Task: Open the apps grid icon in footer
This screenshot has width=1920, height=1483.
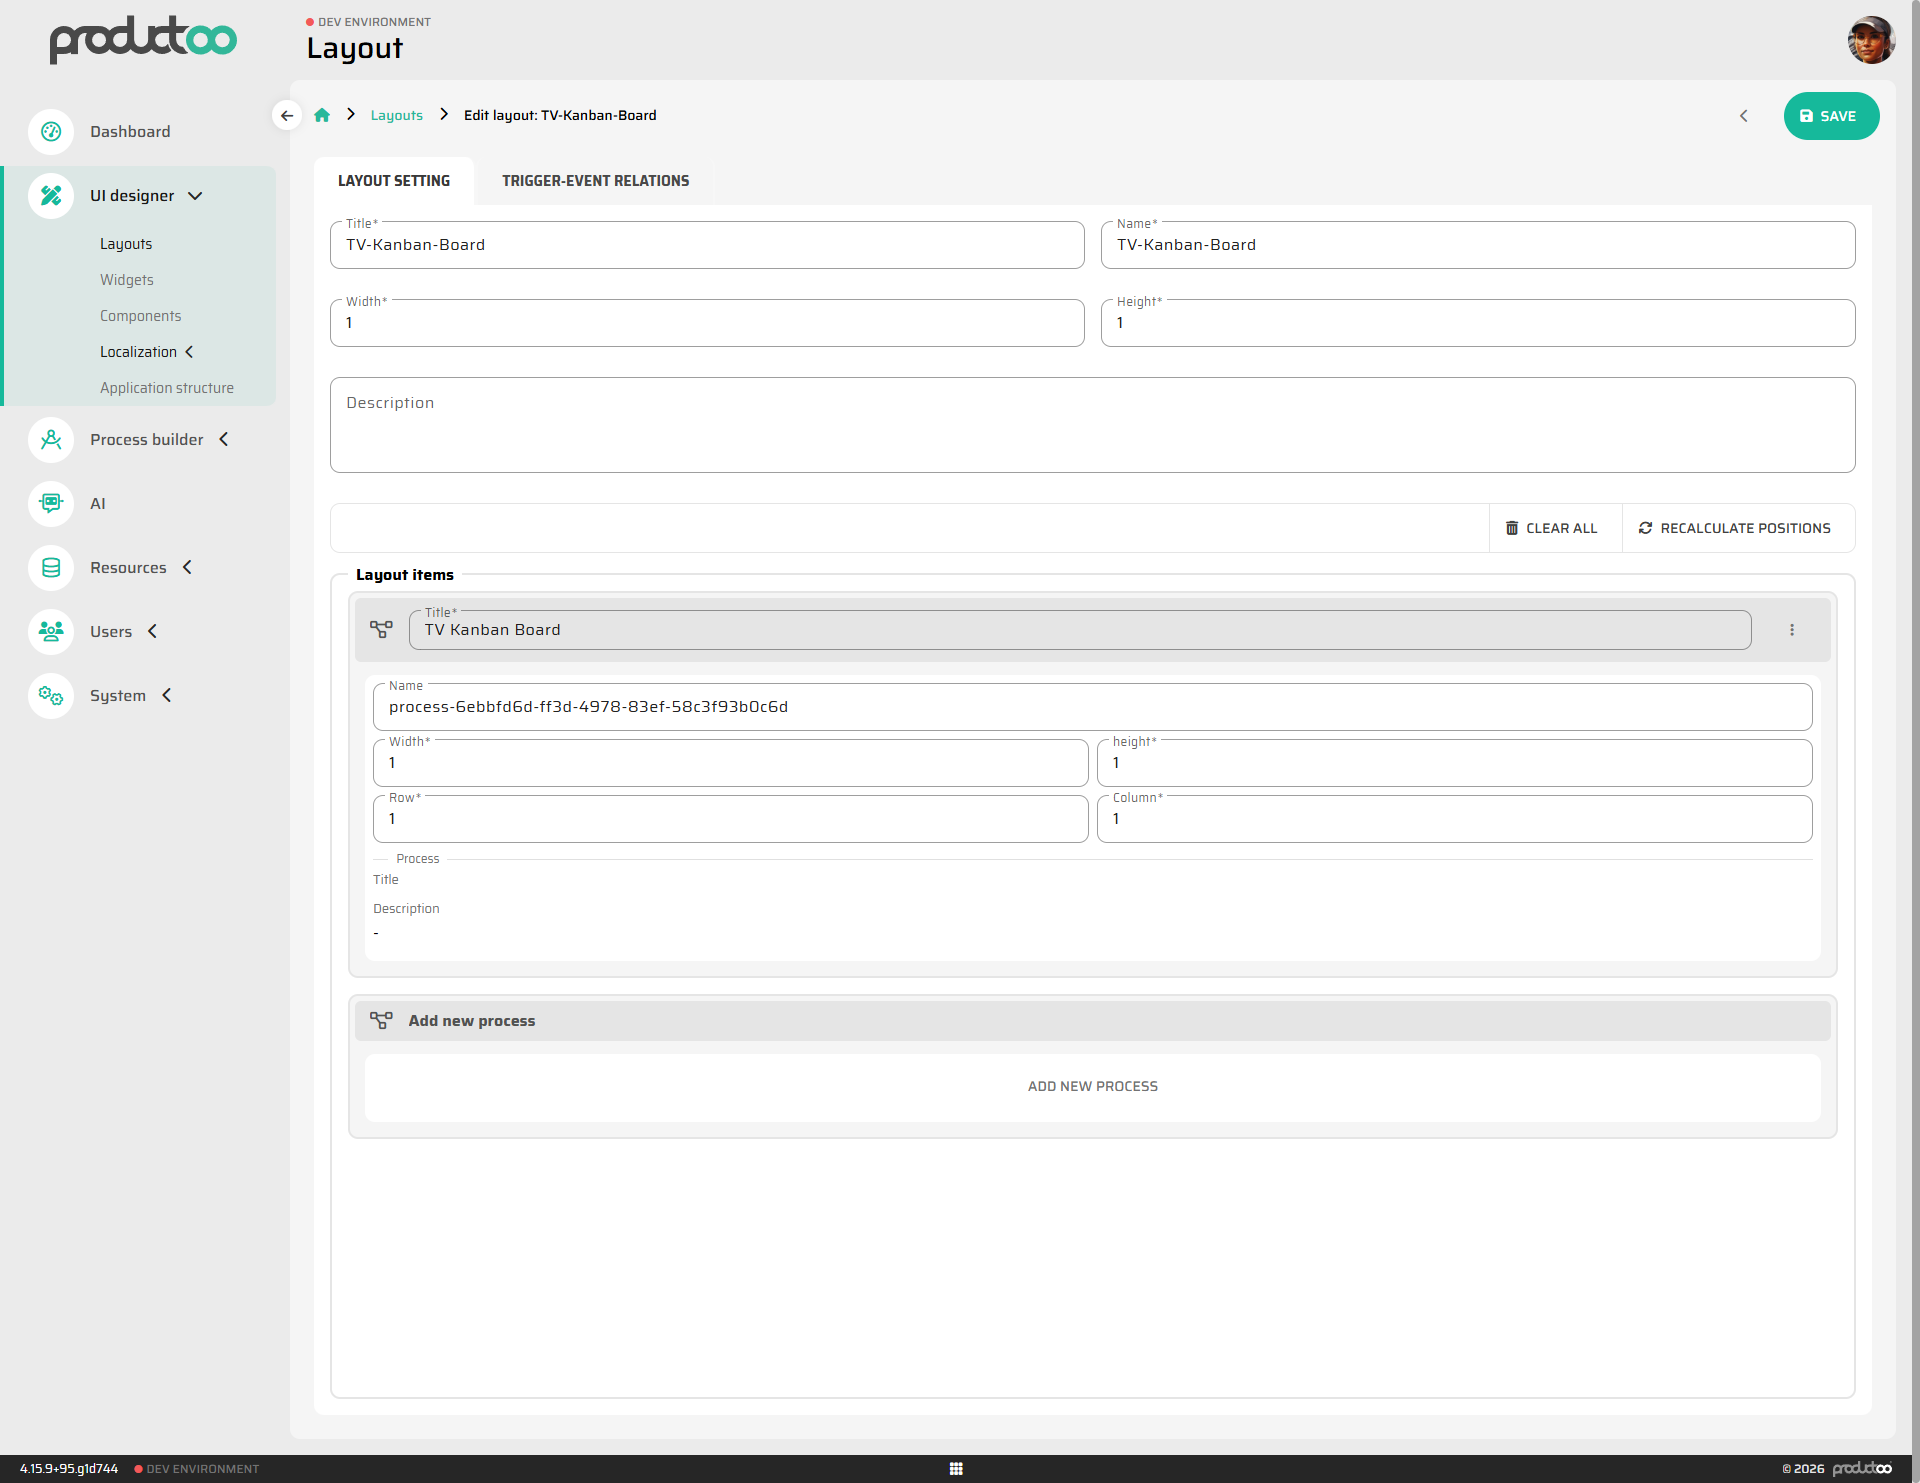Action: coord(956,1468)
